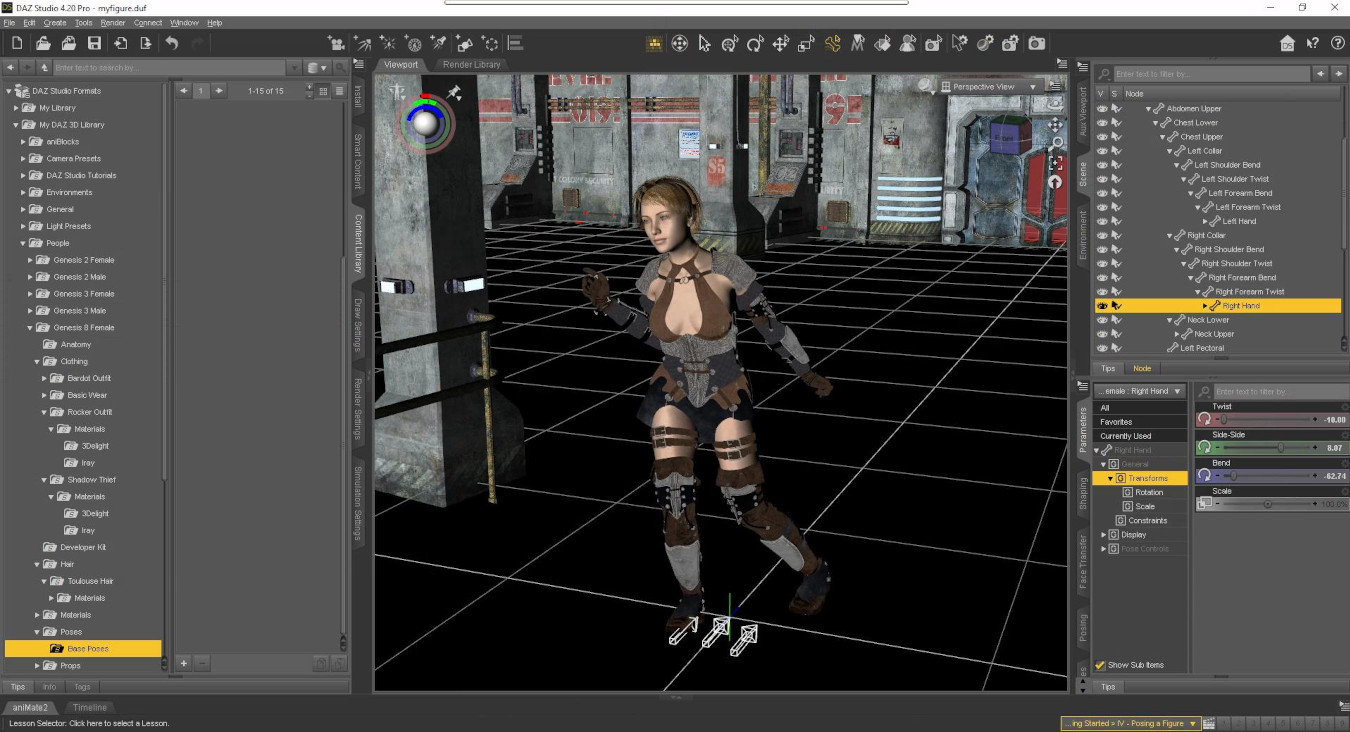The height and width of the screenshot is (732, 1350).
Task: Select the Scale tool in the toolbar
Action: [807, 44]
